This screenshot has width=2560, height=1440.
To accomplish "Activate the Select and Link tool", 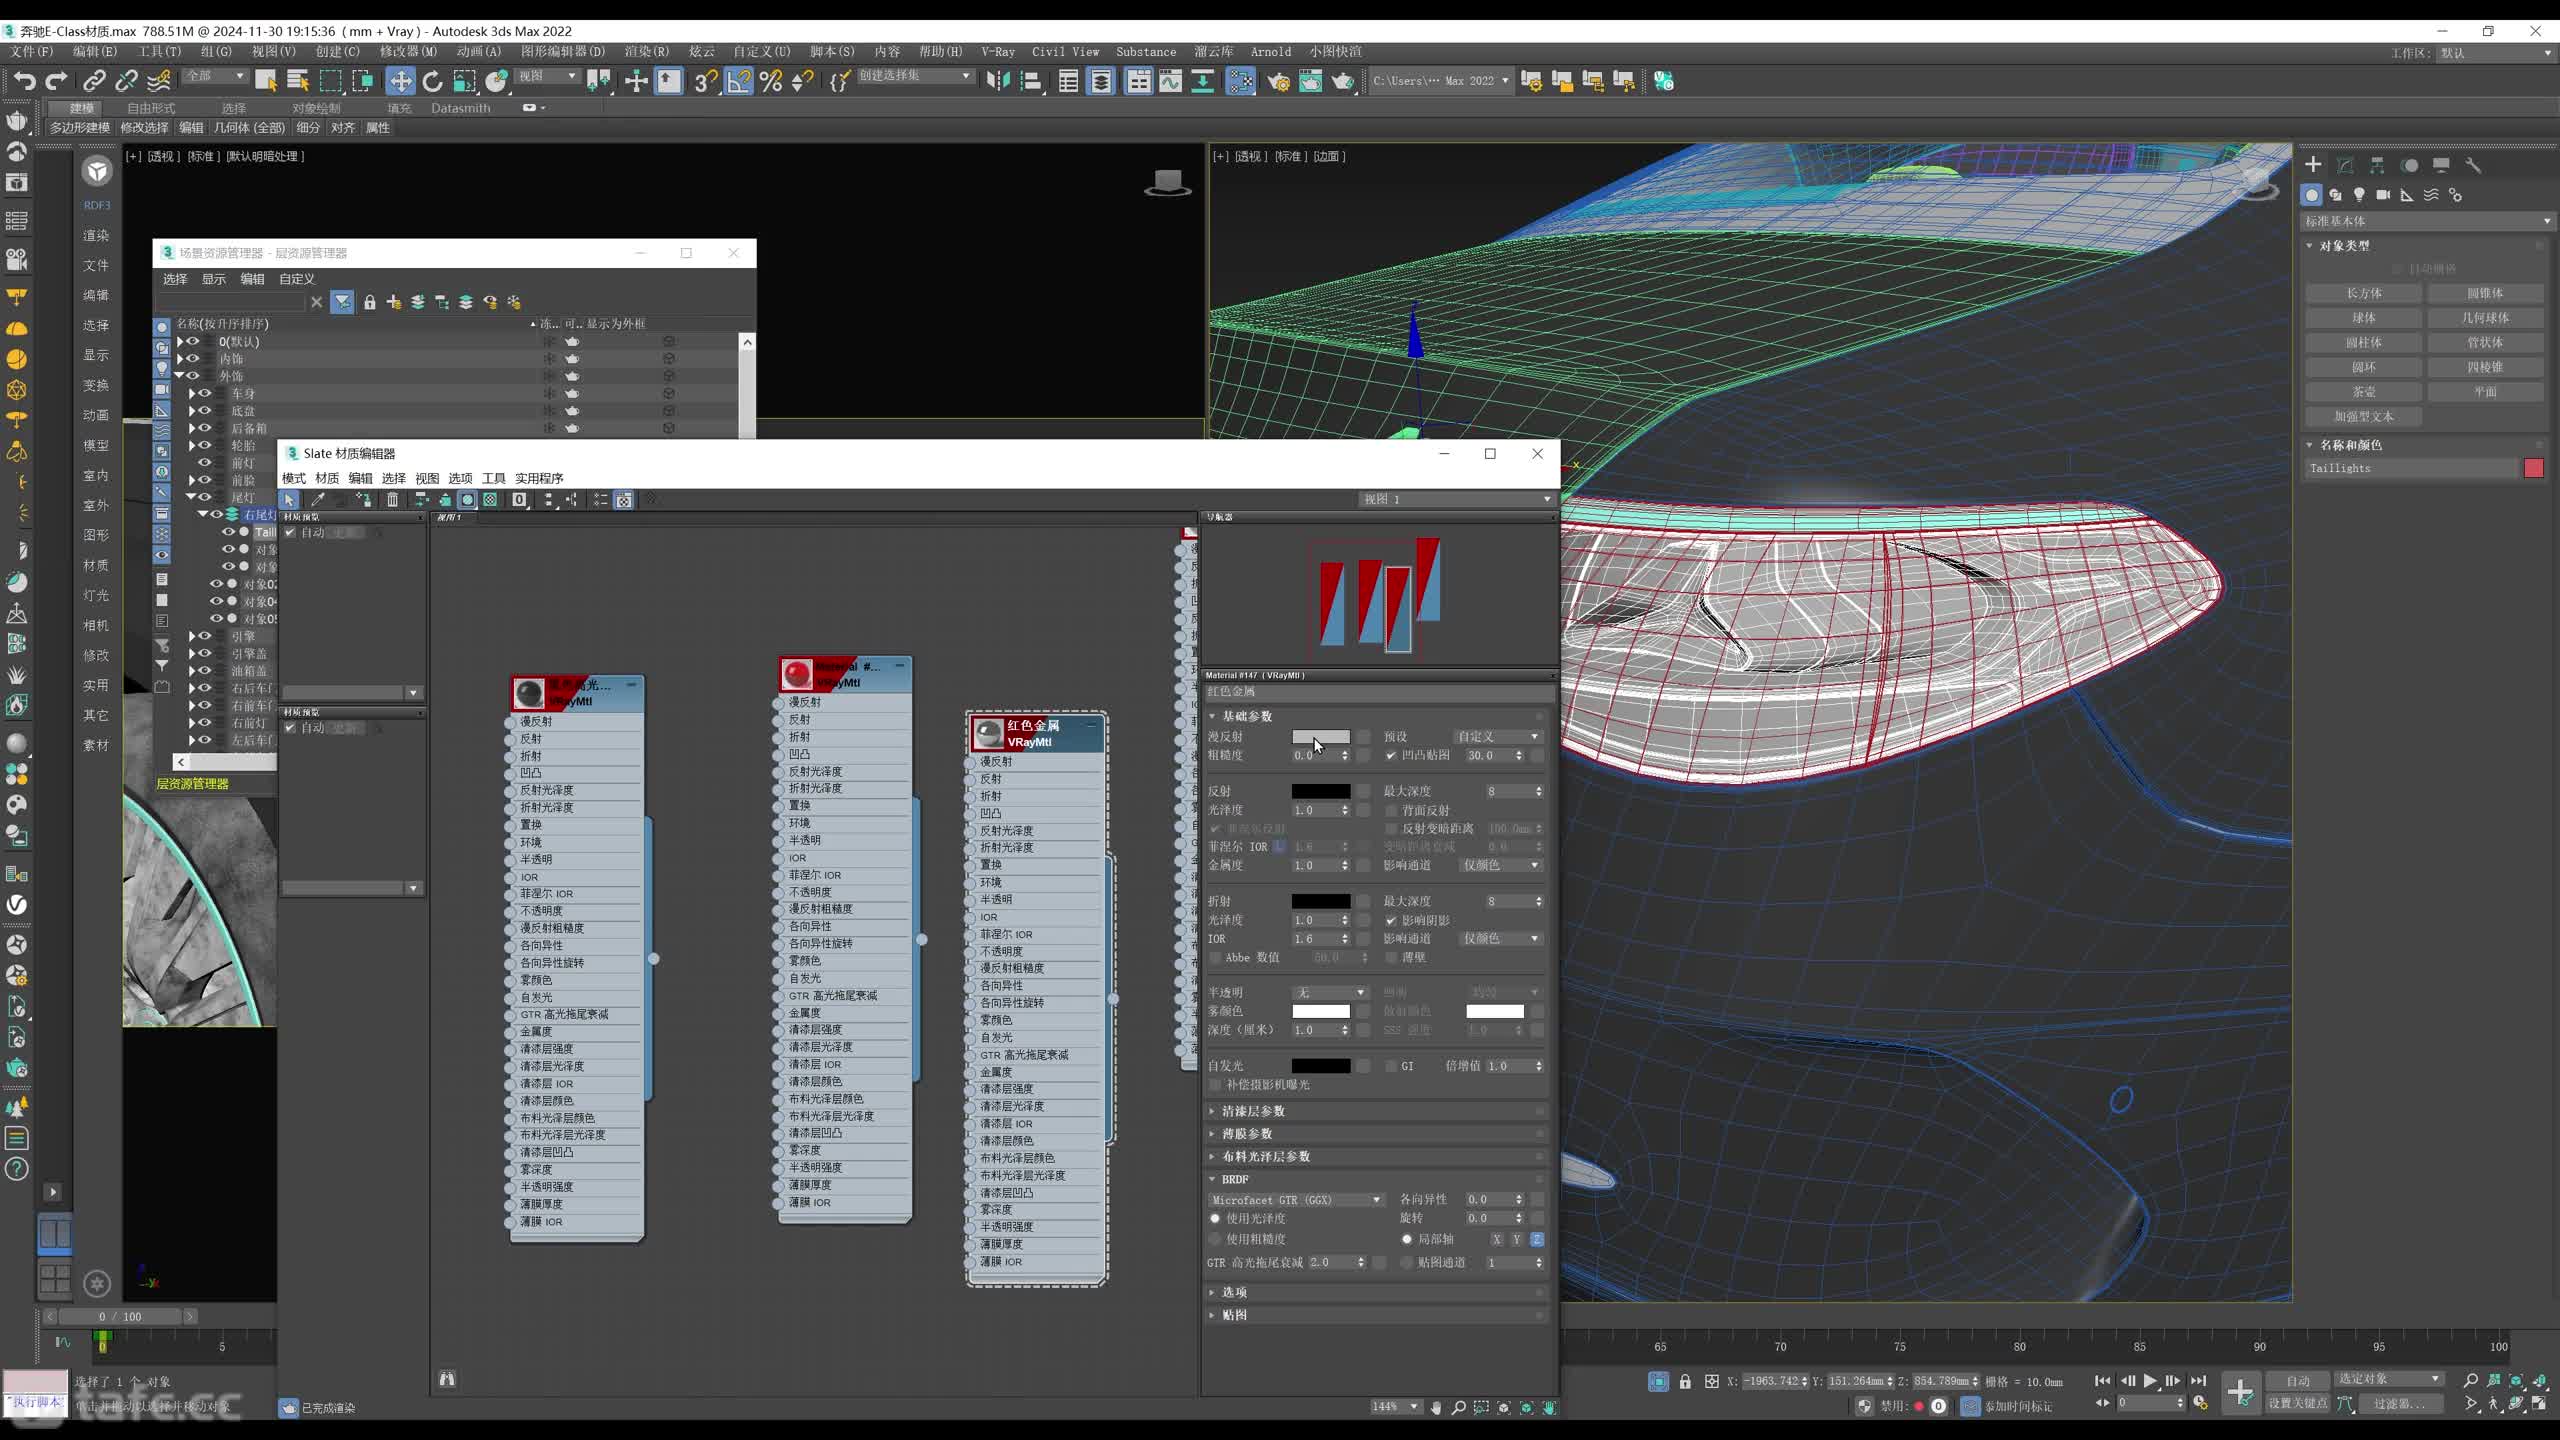I will [x=94, y=81].
